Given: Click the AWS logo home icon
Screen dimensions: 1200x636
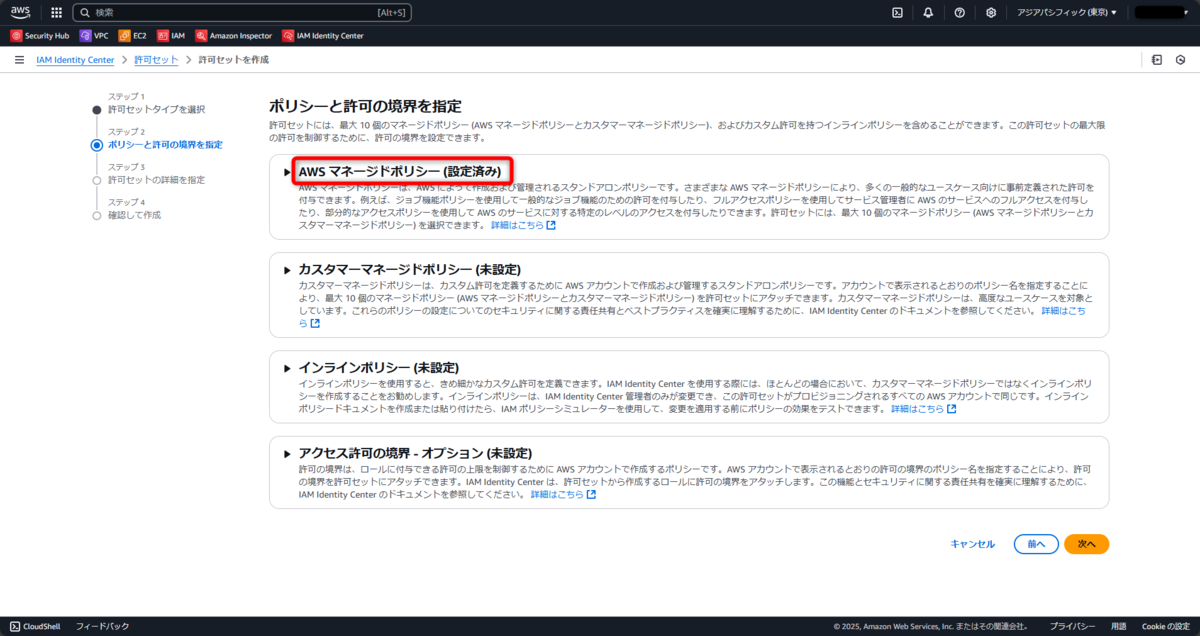Looking at the screenshot, I should tap(21, 12).
